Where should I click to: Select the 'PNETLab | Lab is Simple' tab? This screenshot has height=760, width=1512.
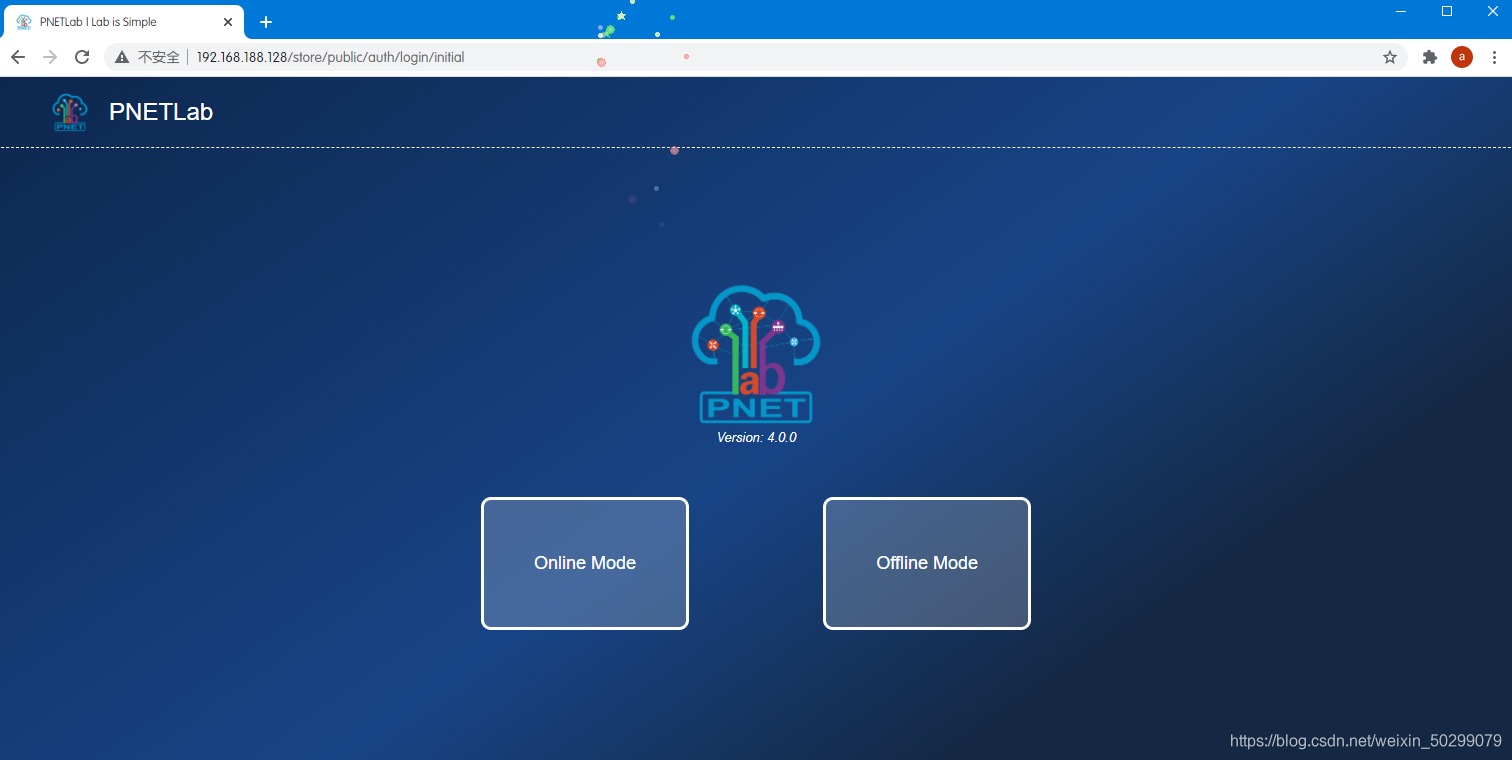tap(124, 22)
